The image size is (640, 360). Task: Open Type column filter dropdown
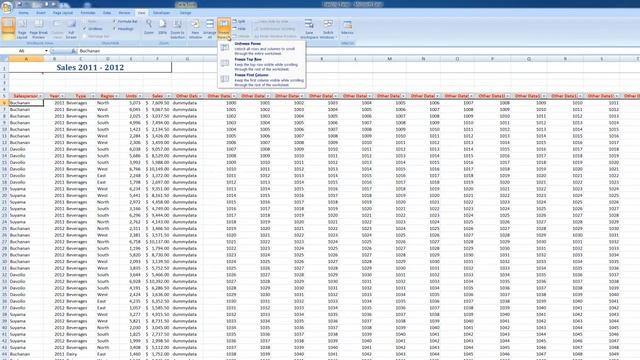(93, 96)
